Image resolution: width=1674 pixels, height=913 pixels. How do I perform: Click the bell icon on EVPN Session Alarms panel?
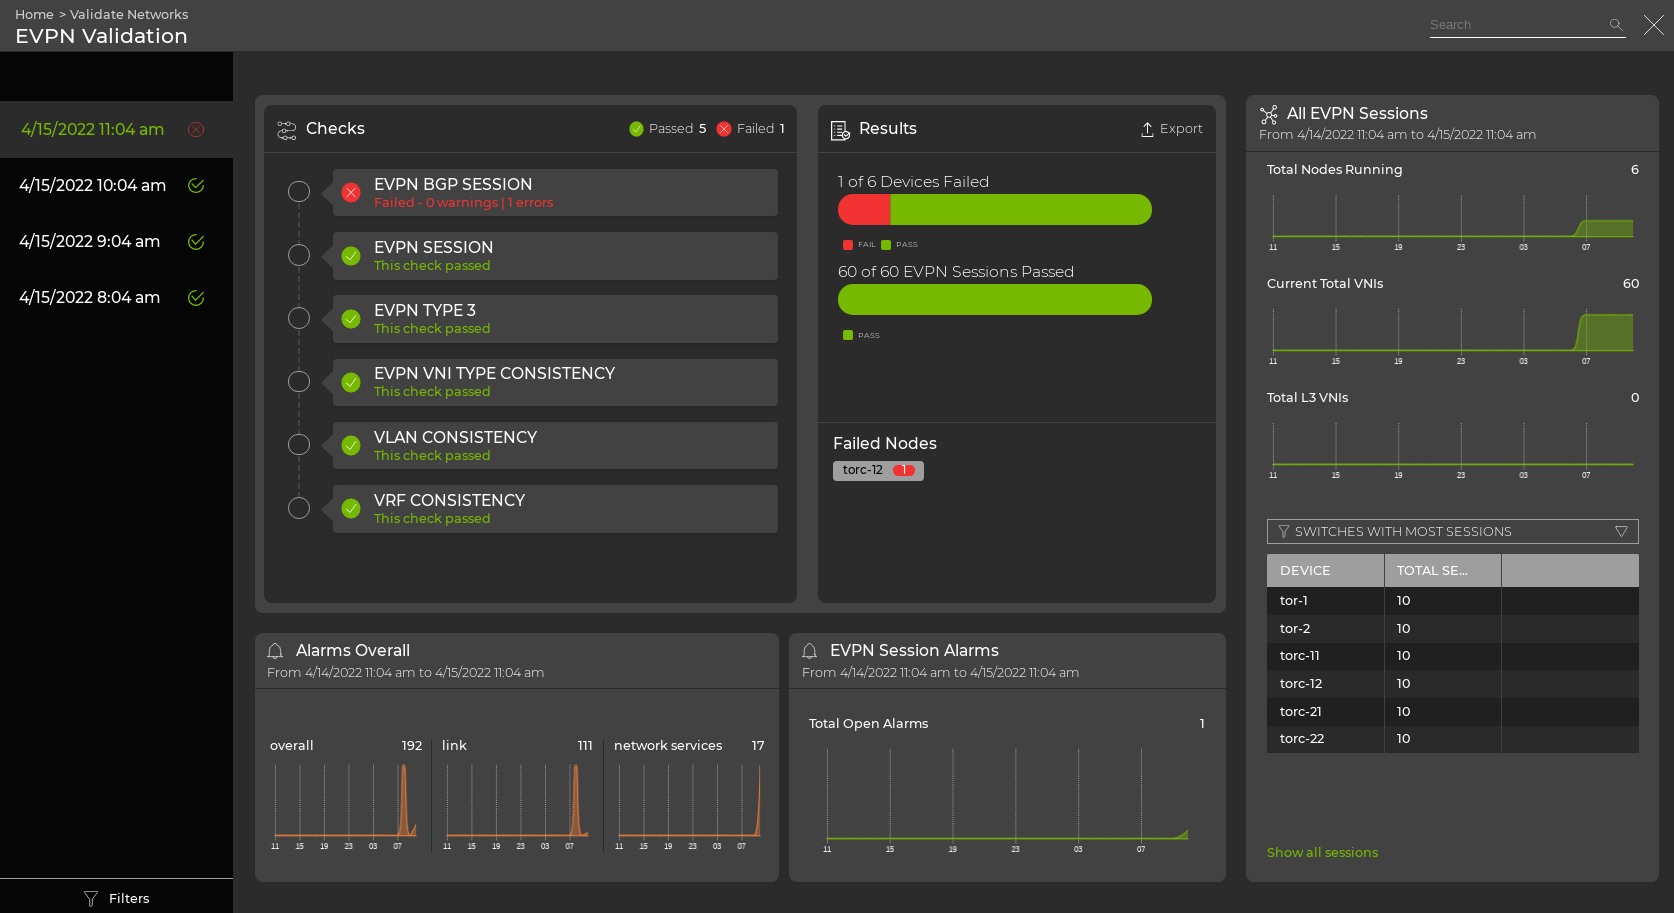click(810, 650)
